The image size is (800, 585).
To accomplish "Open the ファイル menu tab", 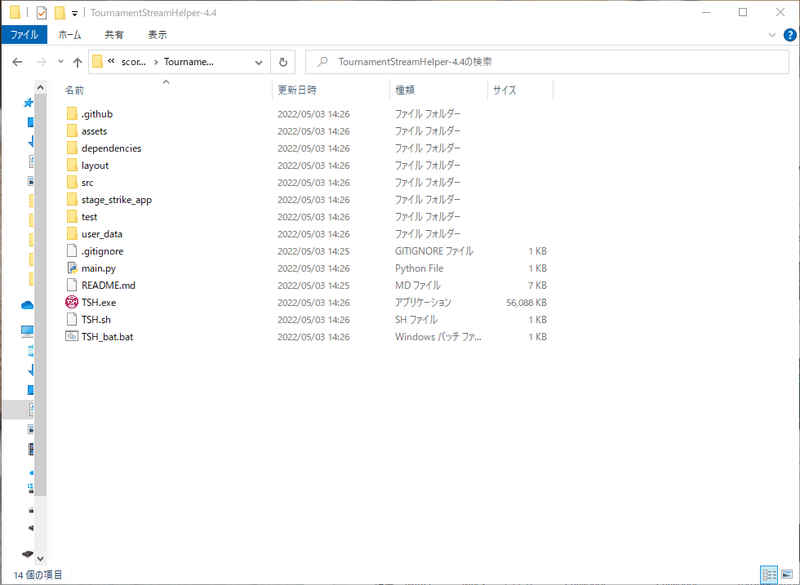I will (24, 35).
